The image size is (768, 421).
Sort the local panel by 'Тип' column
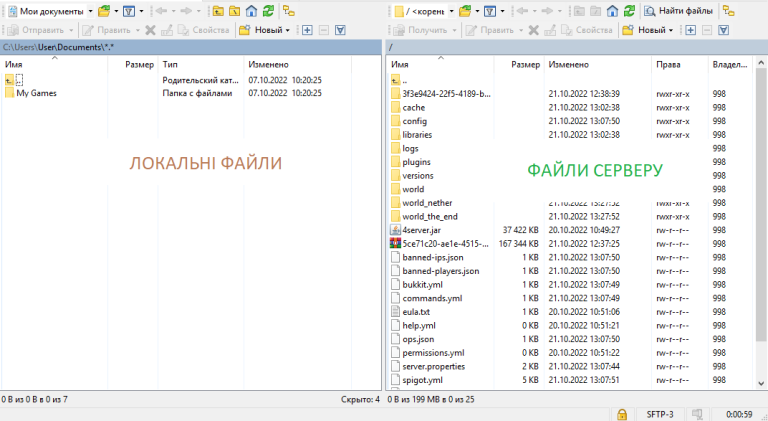click(x=171, y=64)
